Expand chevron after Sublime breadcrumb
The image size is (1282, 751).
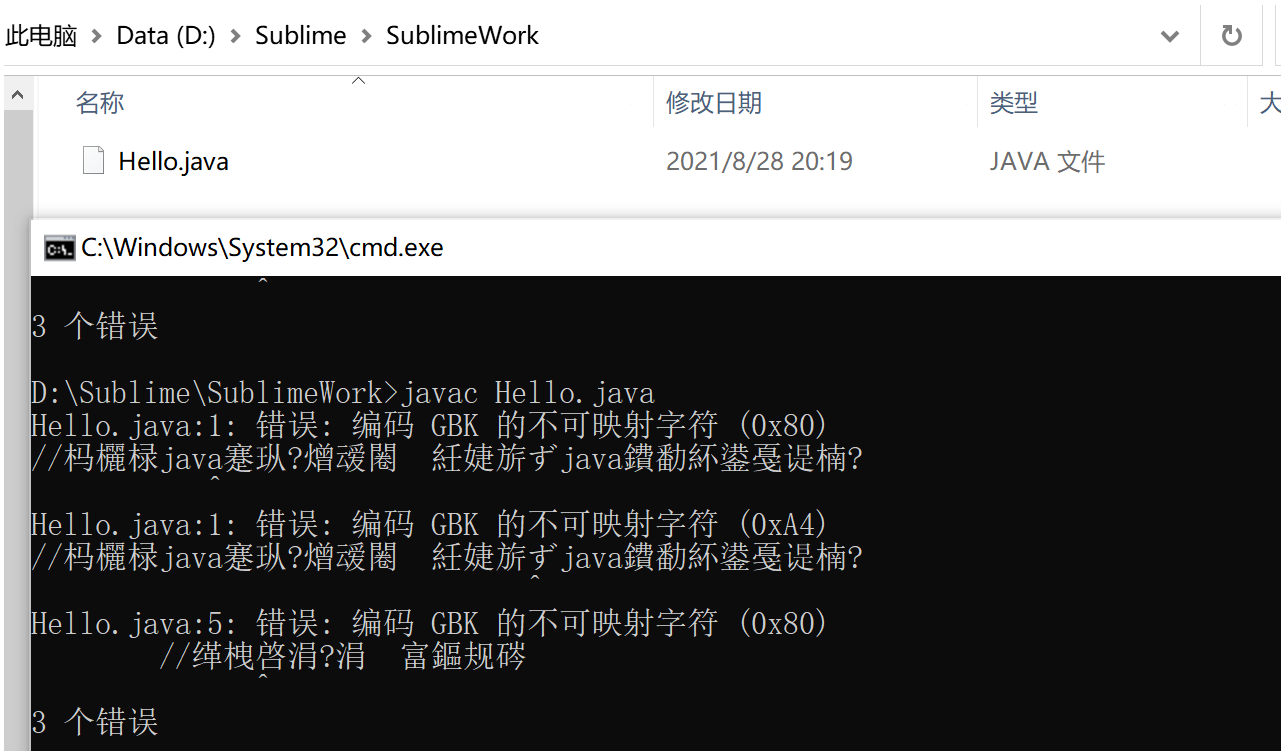click(366, 37)
